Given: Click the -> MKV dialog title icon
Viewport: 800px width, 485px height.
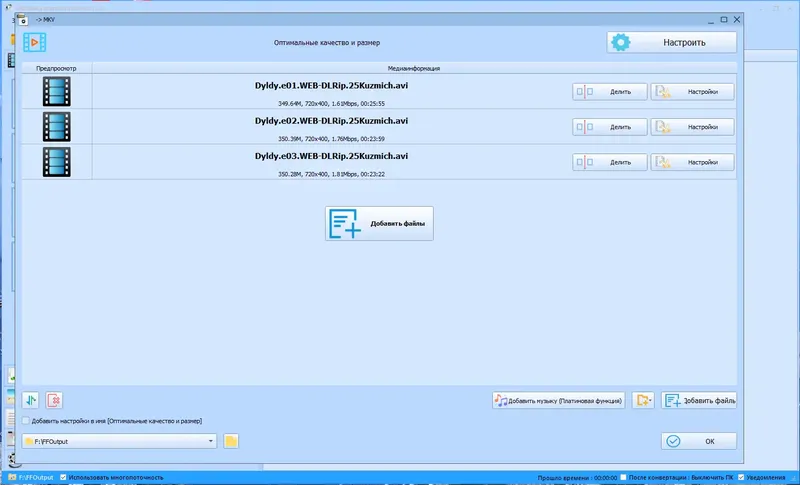Looking at the screenshot, I should [22, 20].
